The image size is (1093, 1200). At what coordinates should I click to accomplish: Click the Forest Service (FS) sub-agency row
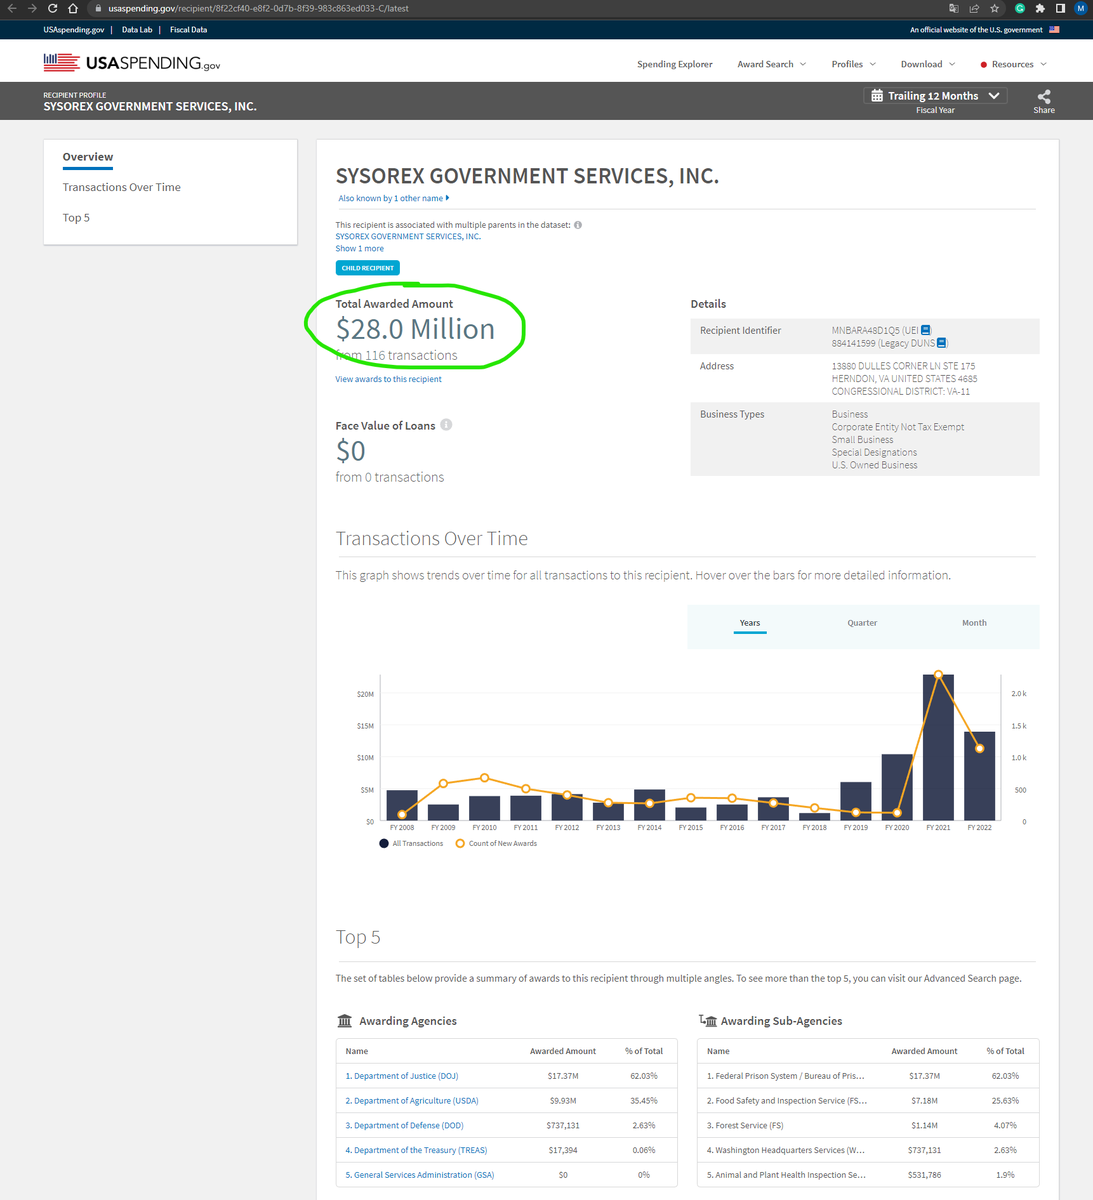point(868,1126)
